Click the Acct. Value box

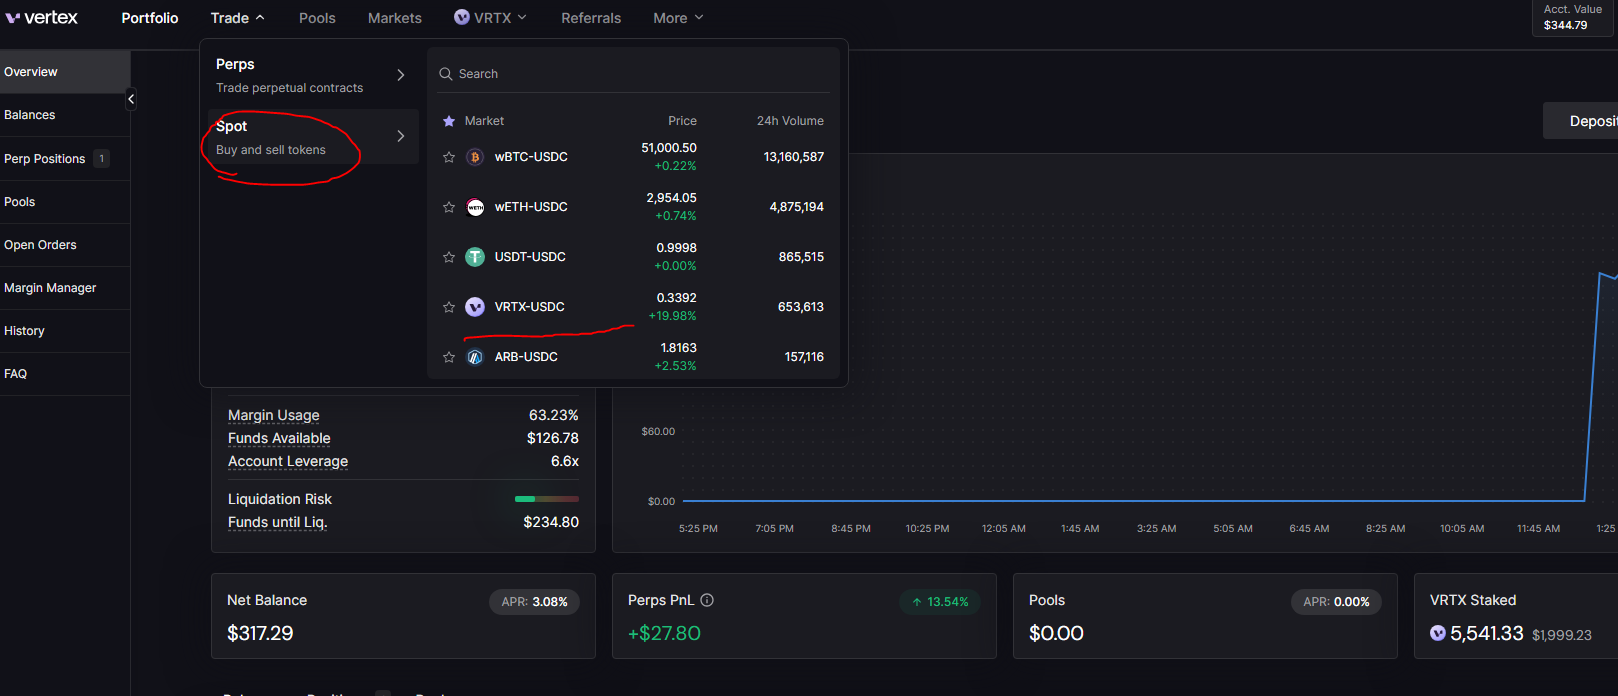[1573, 18]
